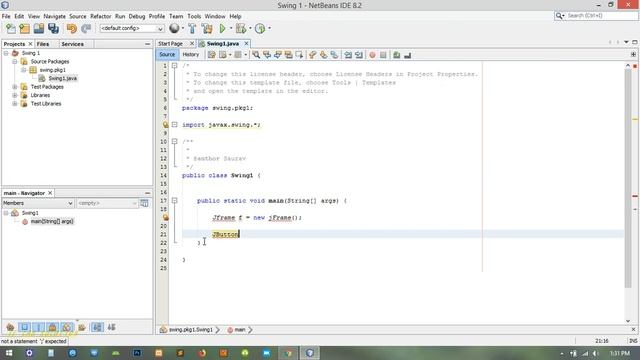640x360 pixels.
Task: Toggle Sort by Name in Navigator
Action: [97, 327]
